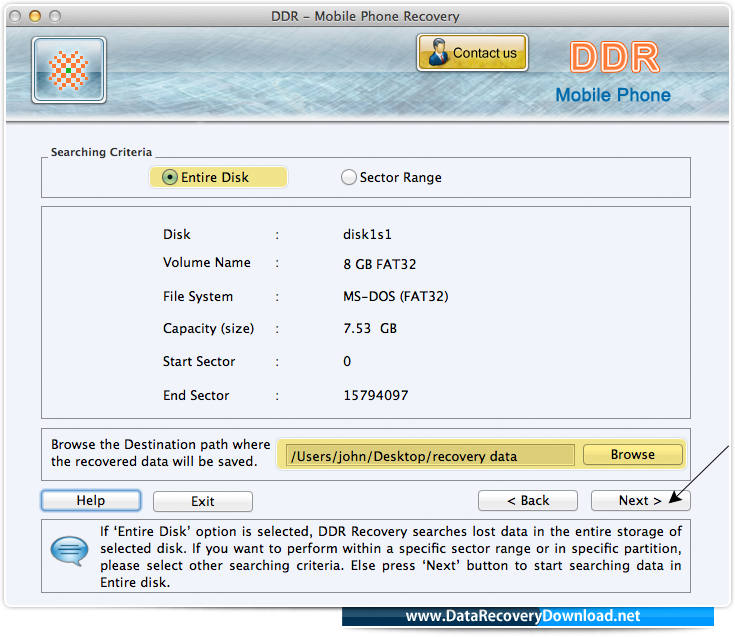This screenshot has height=637, width=735.
Task: Click the disk1s1 disk value
Action: (x=367, y=234)
